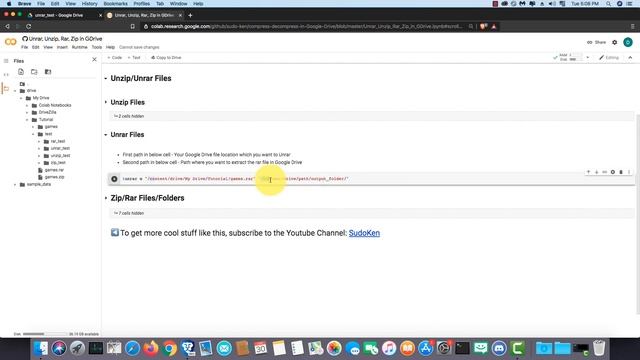Move the cell up with arrow icon

(588, 172)
